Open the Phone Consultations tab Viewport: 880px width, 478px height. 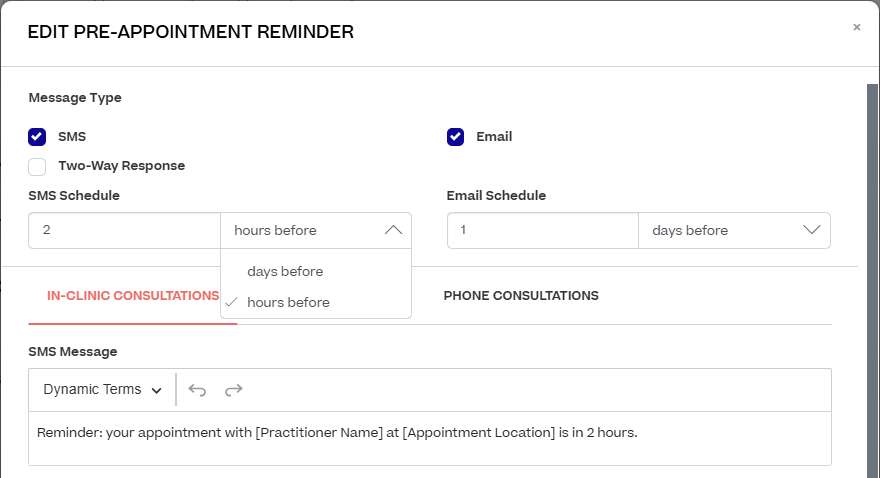pos(521,296)
